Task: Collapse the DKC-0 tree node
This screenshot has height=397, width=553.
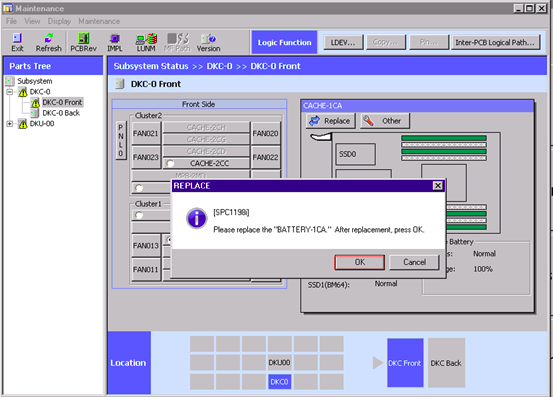Action: 10,92
